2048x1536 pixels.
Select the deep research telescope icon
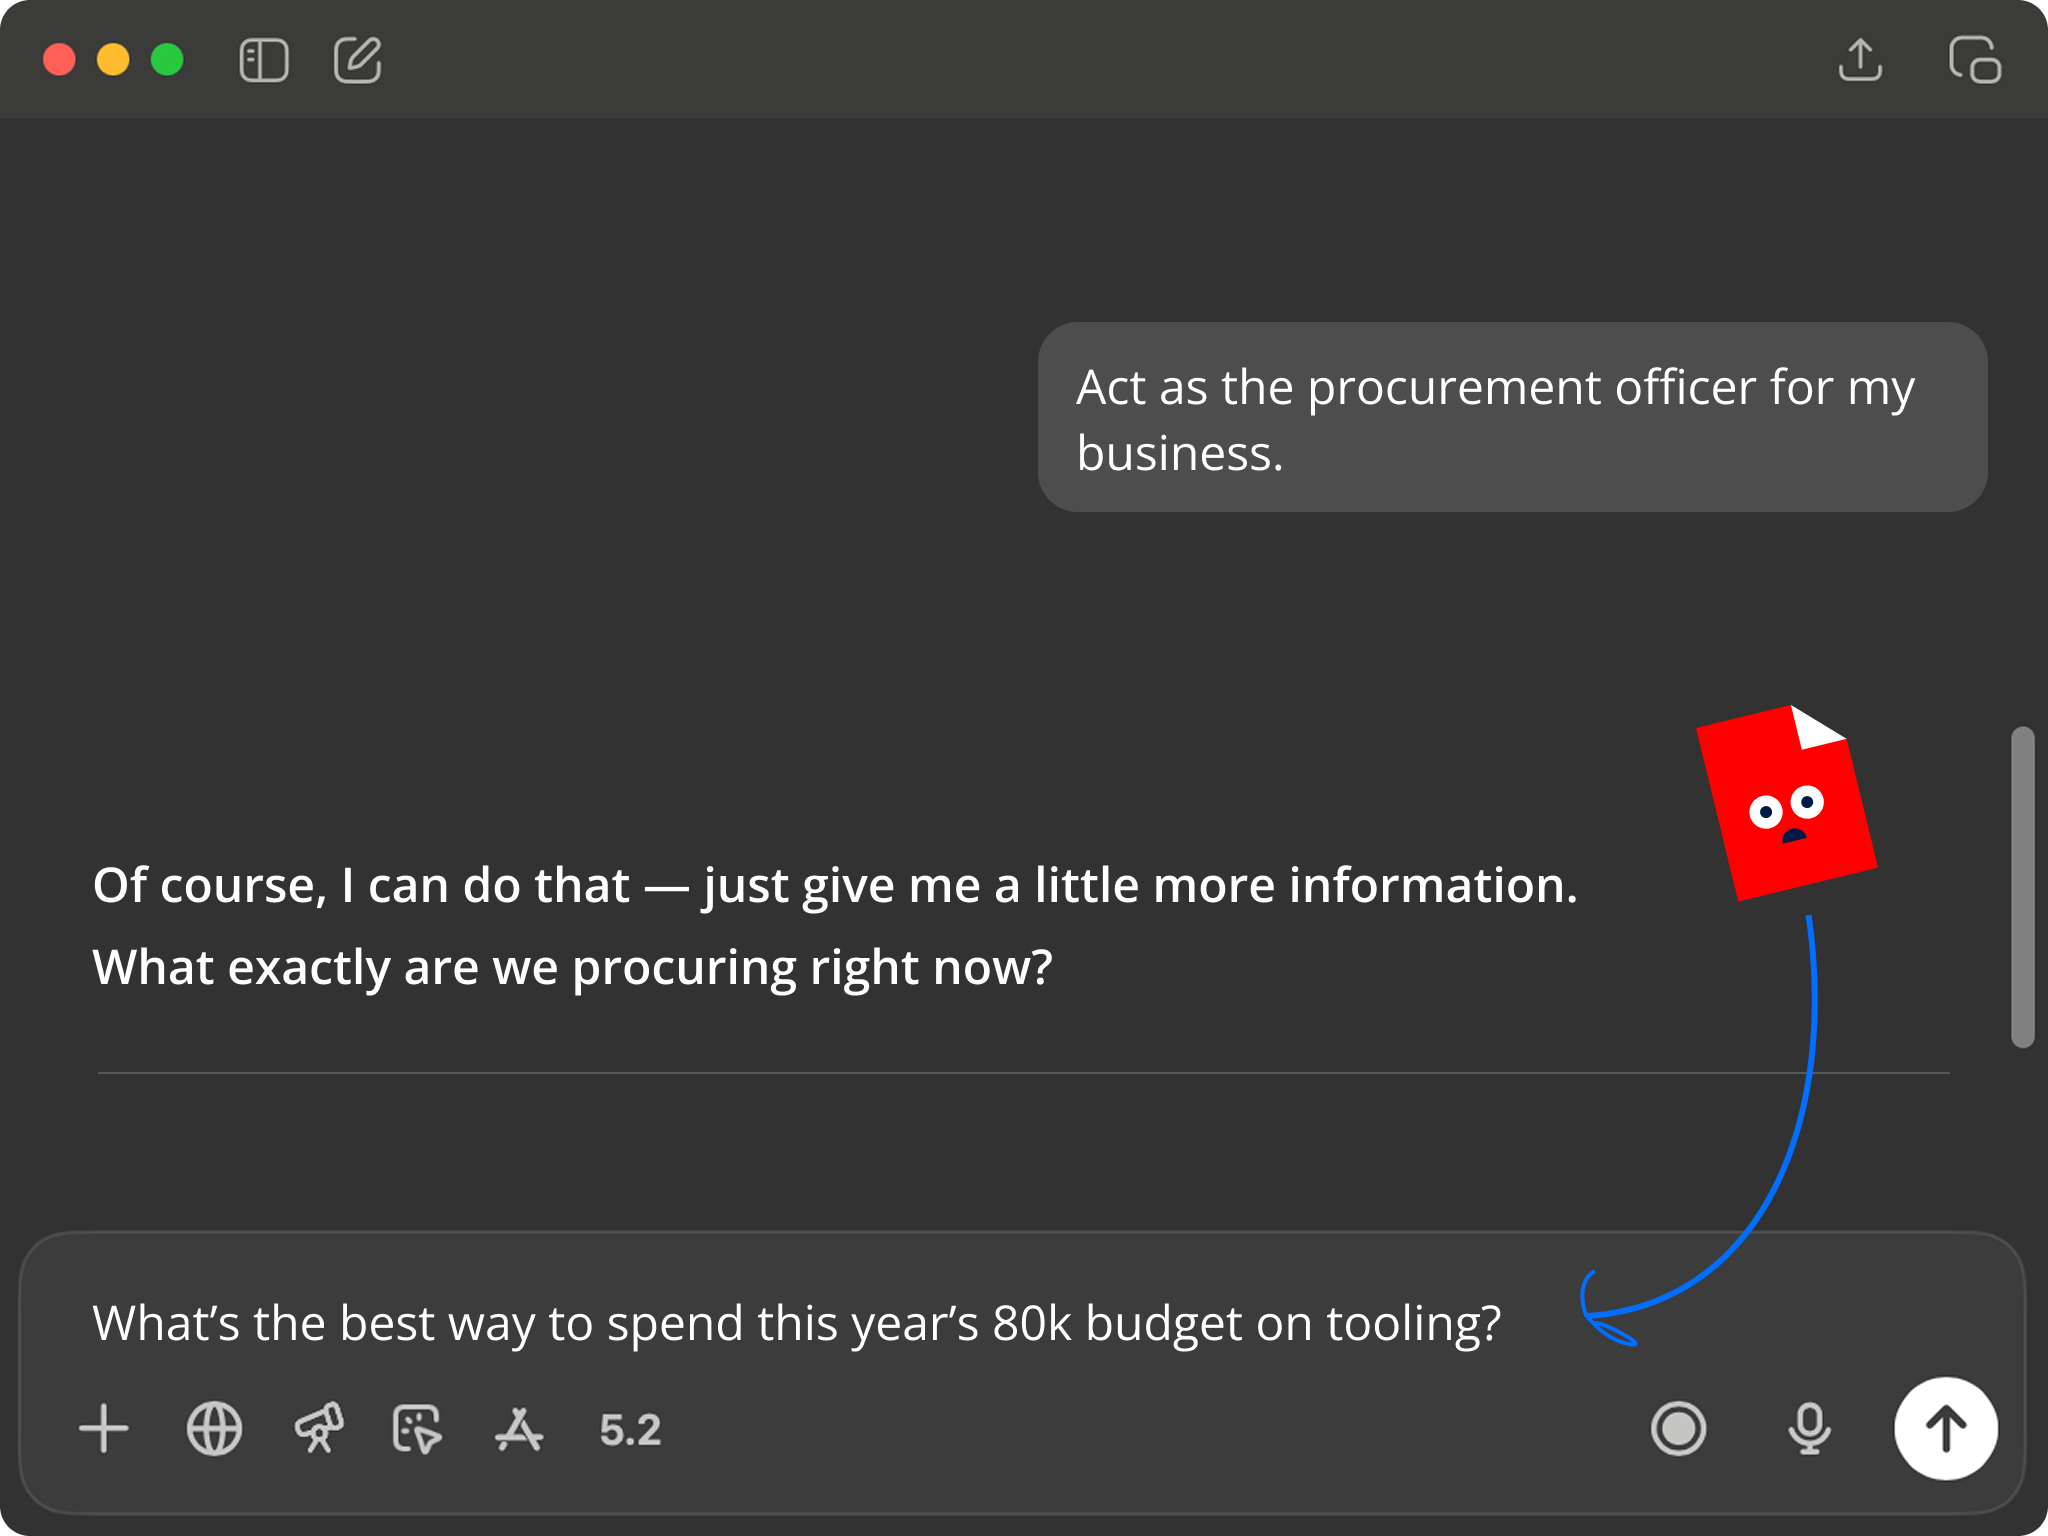pos(319,1428)
